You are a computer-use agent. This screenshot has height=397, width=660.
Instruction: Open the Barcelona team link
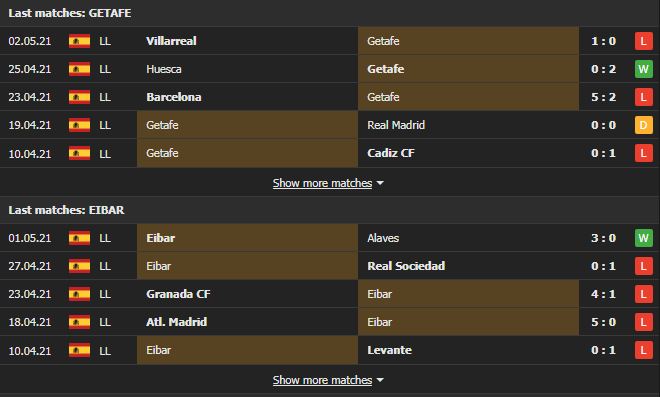coord(174,97)
